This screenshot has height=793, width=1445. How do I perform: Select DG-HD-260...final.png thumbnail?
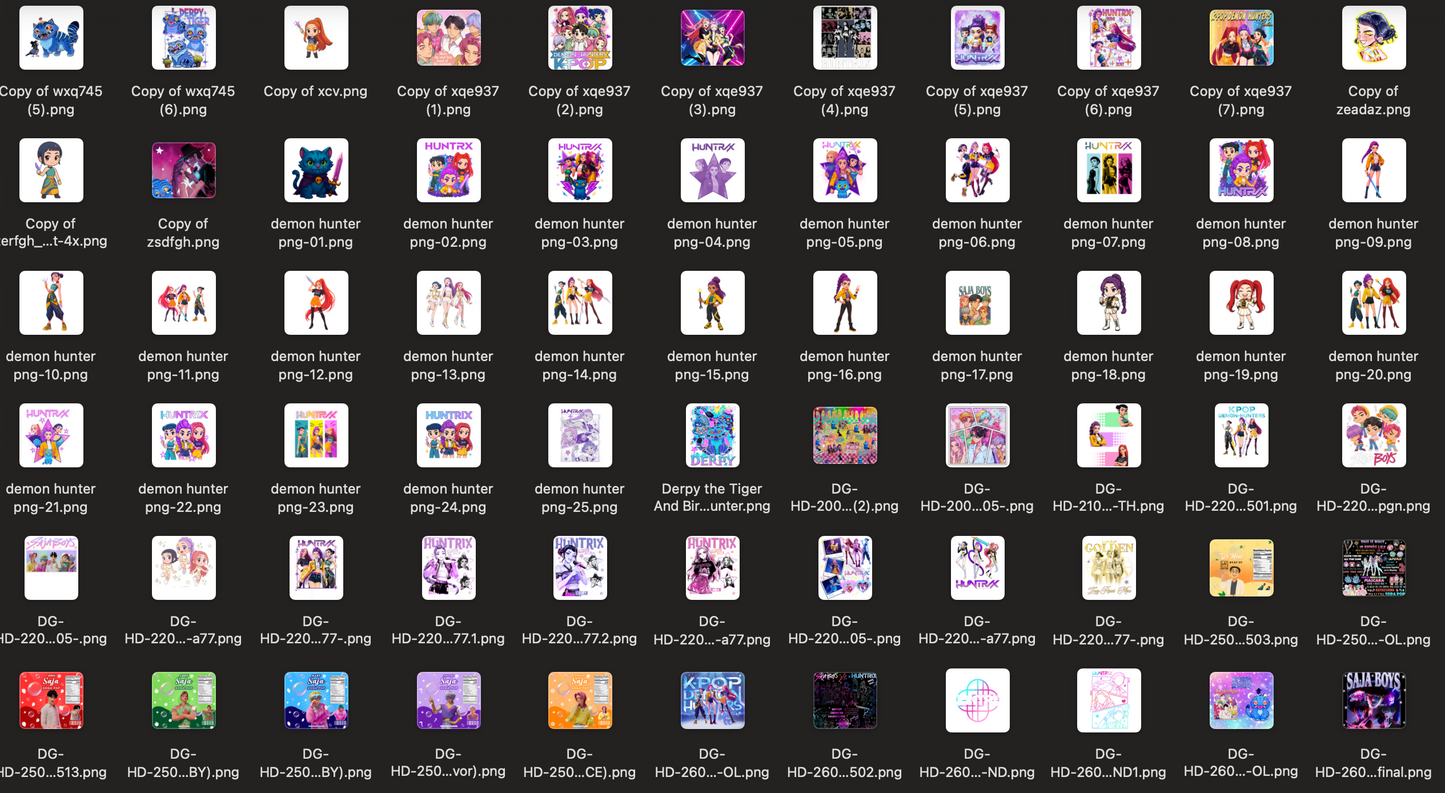[x=1373, y=700]
